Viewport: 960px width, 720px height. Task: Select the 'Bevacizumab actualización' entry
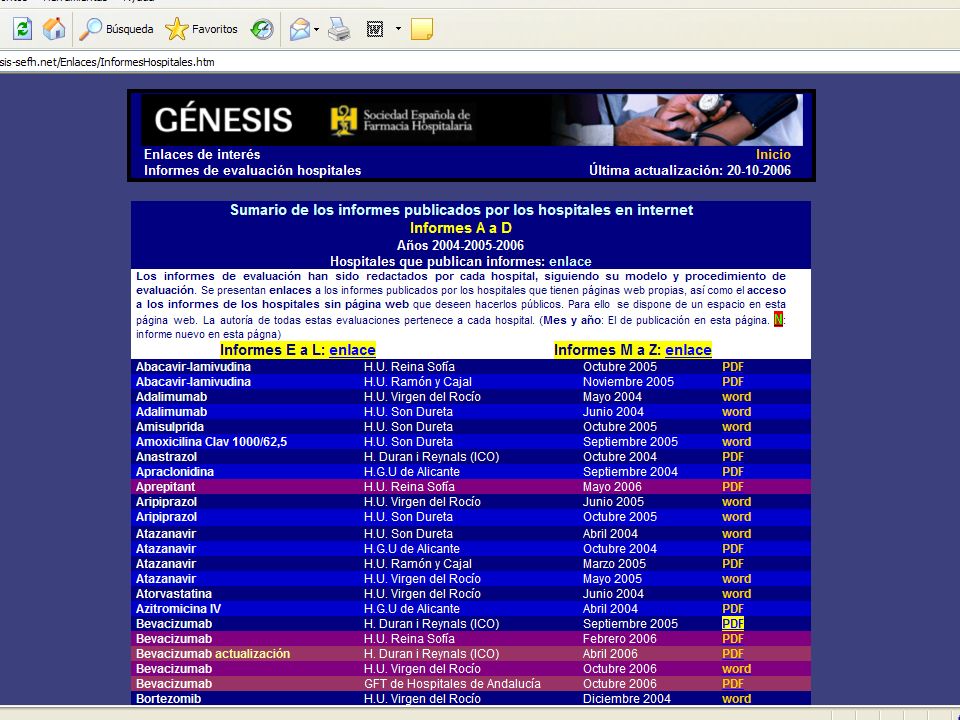[212, 653]
